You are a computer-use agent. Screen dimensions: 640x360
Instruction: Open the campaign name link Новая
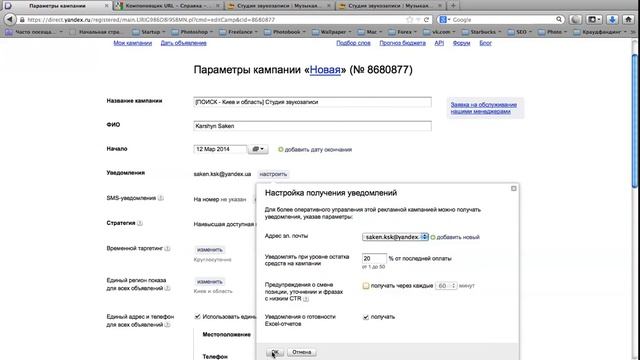325,70
